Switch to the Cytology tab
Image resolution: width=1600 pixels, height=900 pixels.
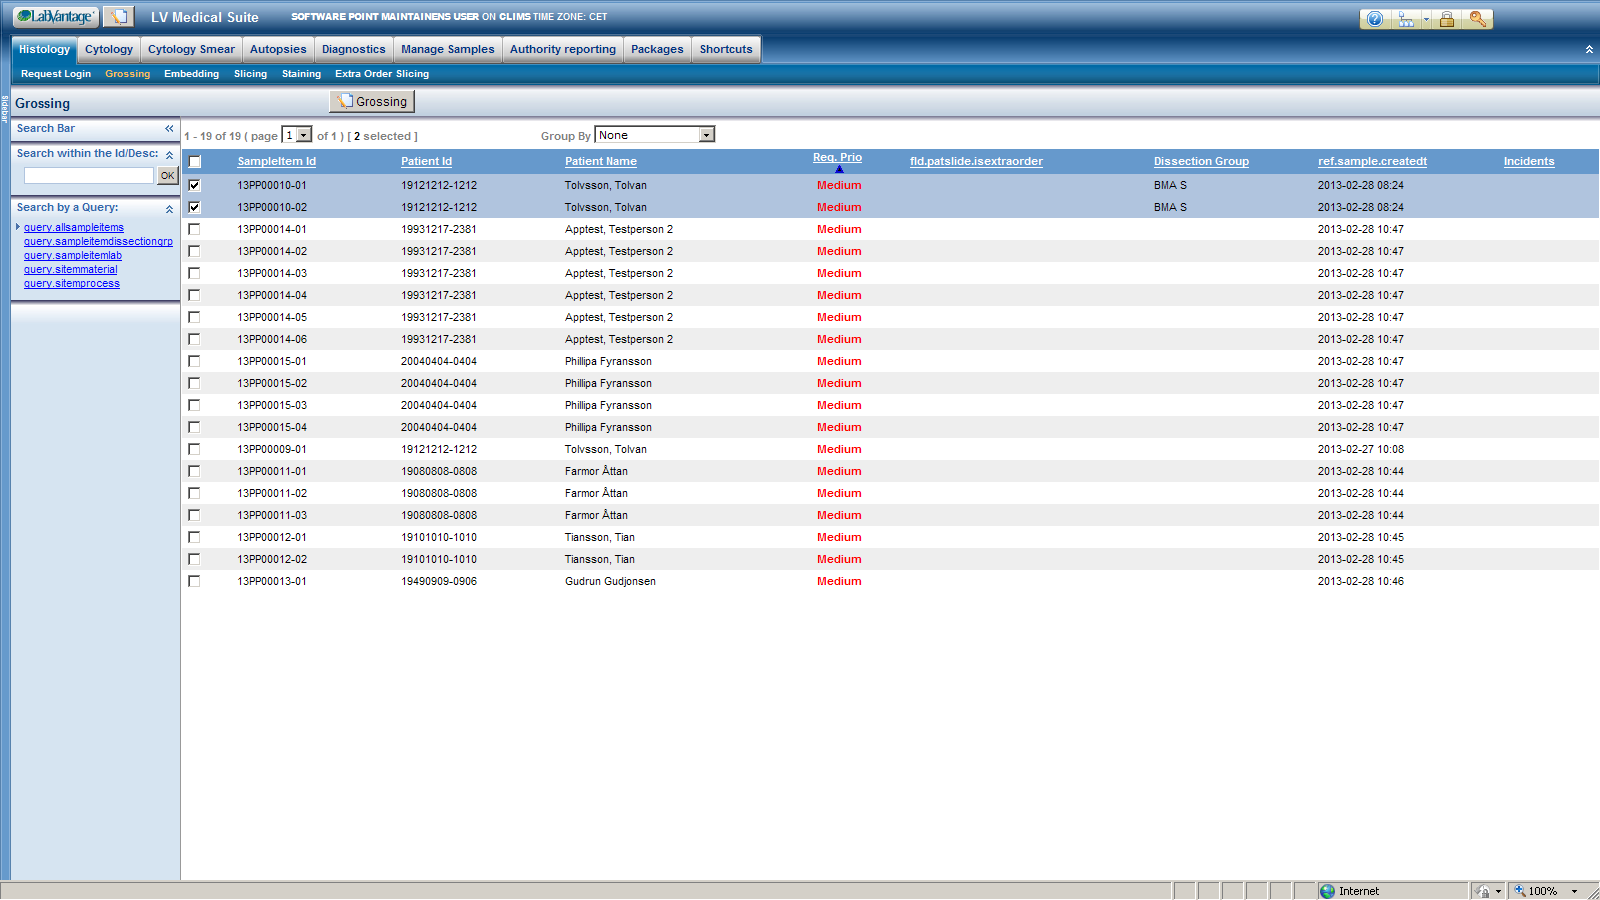tap(109, 49)
